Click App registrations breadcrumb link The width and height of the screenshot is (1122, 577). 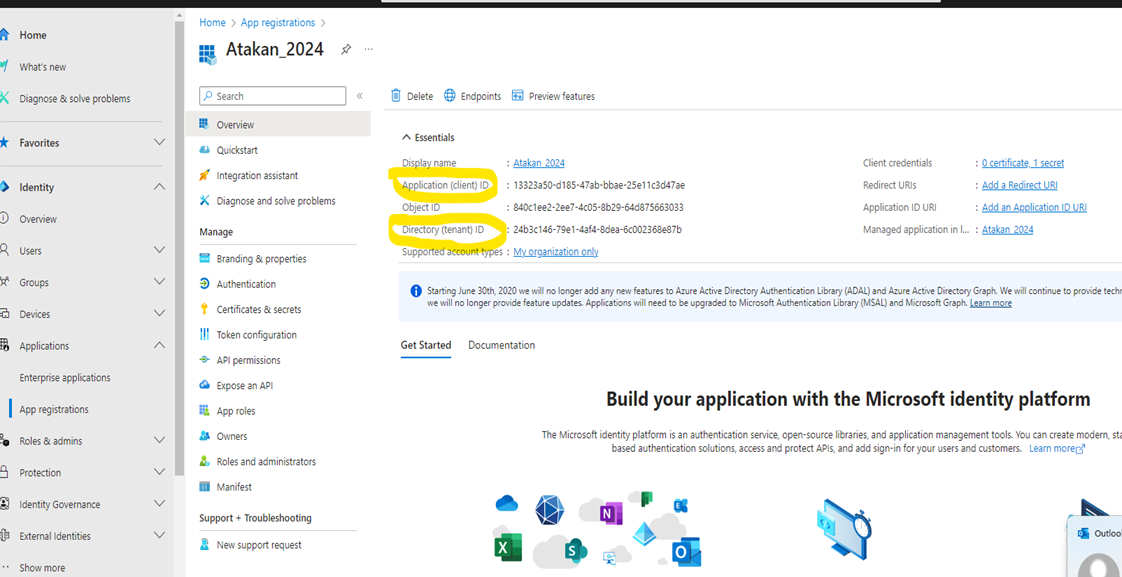278,23
